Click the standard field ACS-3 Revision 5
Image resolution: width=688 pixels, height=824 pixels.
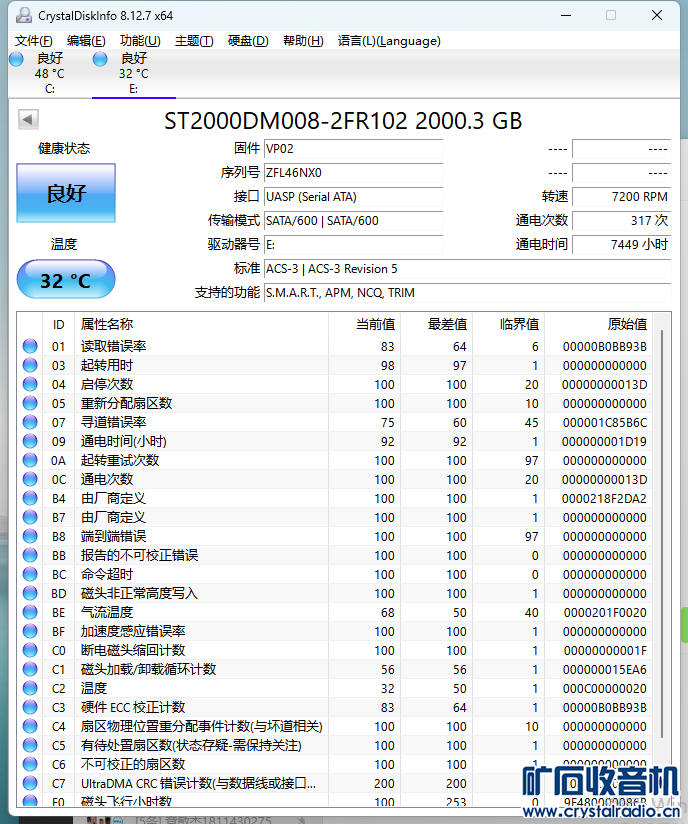tap(467, 269)
